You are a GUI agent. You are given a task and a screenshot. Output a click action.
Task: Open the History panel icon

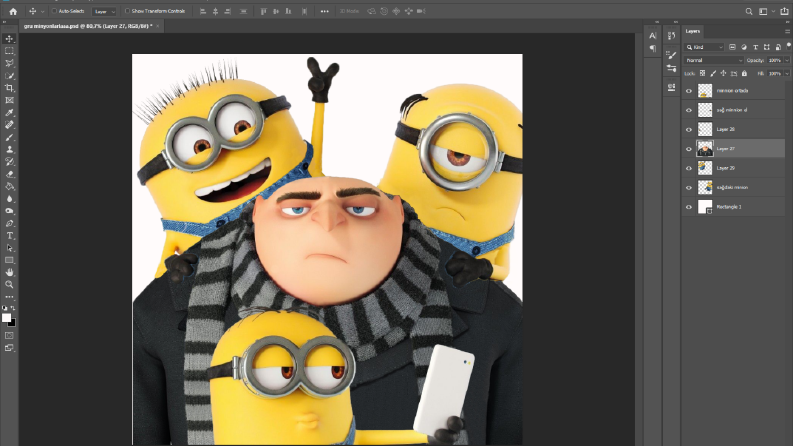pyautogui.click(x=671, y=35)
